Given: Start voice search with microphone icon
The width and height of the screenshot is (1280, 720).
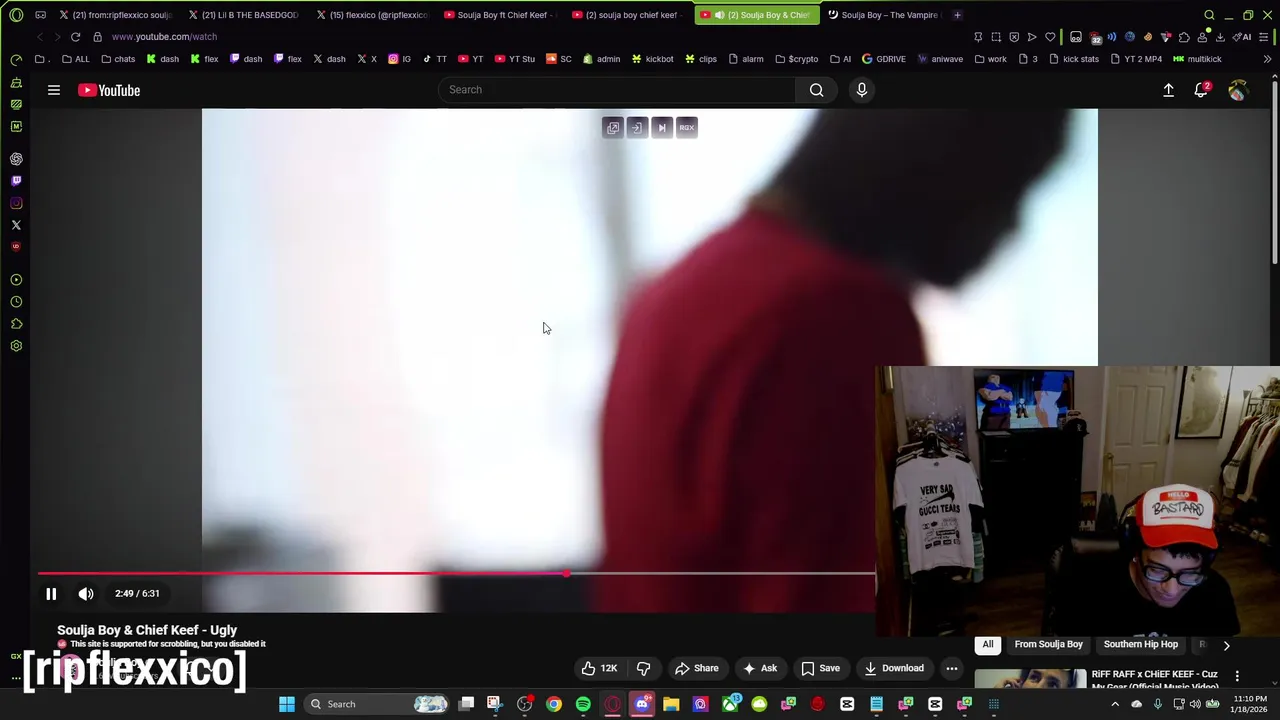Looking at the screenshot, I should [862, 90].
